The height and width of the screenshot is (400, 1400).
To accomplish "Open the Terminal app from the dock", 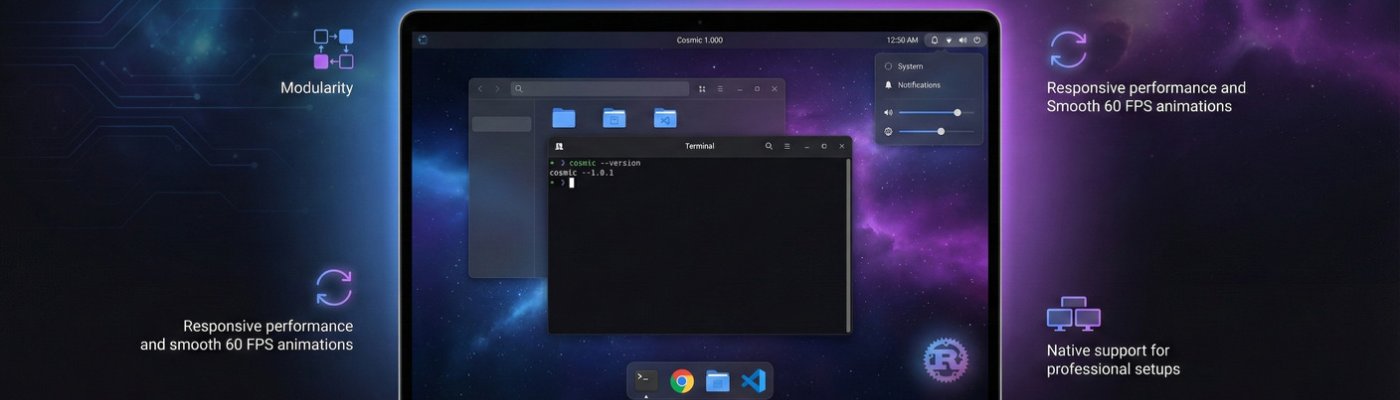I will pyautogui.click(x=647, y=381).
